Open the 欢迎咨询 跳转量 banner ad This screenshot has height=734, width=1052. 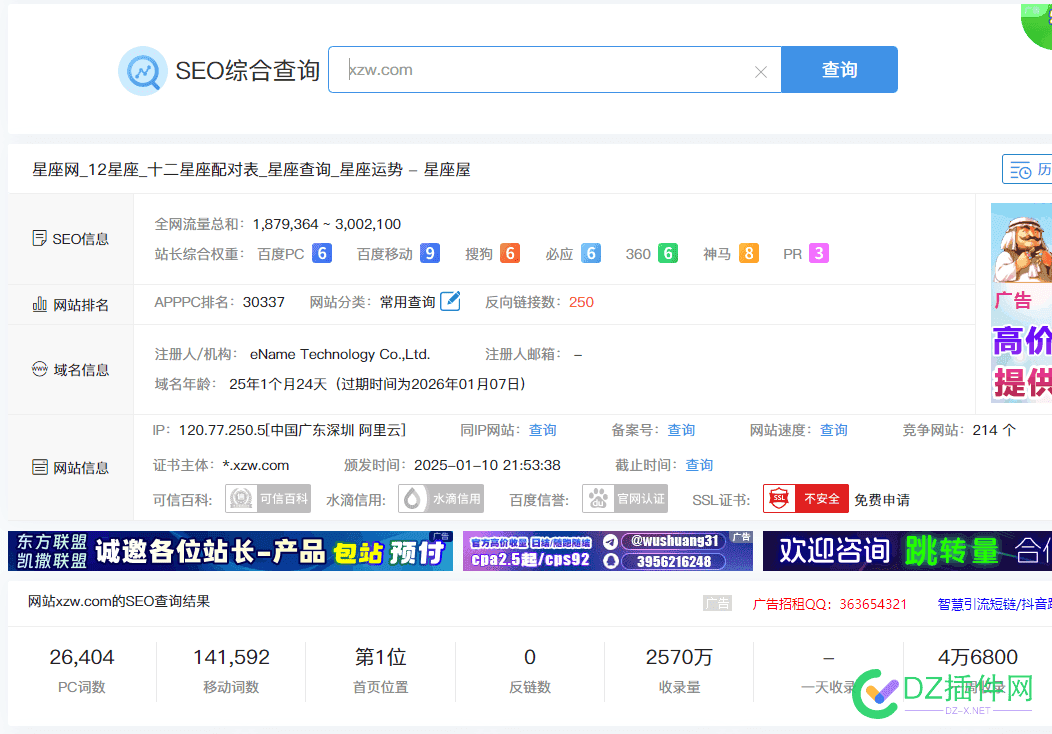[907, 551]
